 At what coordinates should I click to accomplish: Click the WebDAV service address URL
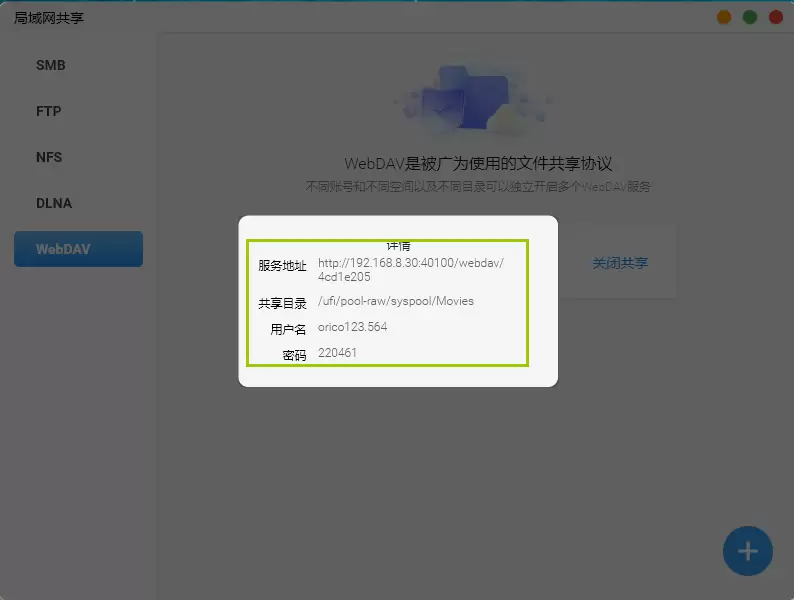[411, 270]
